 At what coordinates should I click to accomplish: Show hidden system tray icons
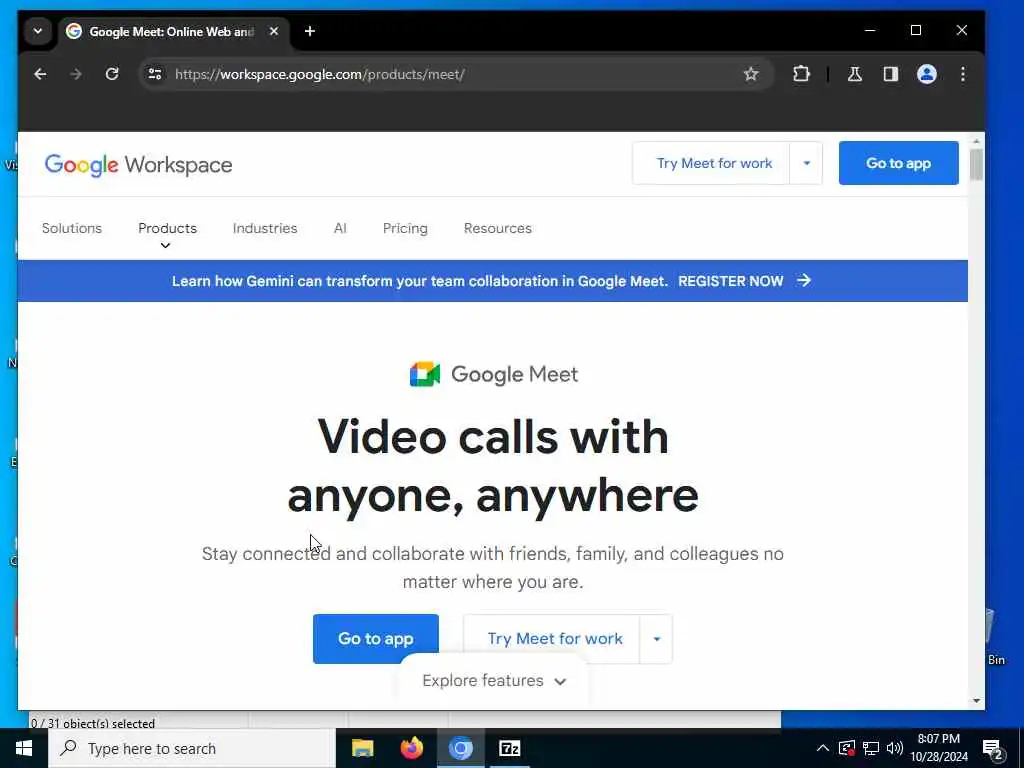pos(823,748)
